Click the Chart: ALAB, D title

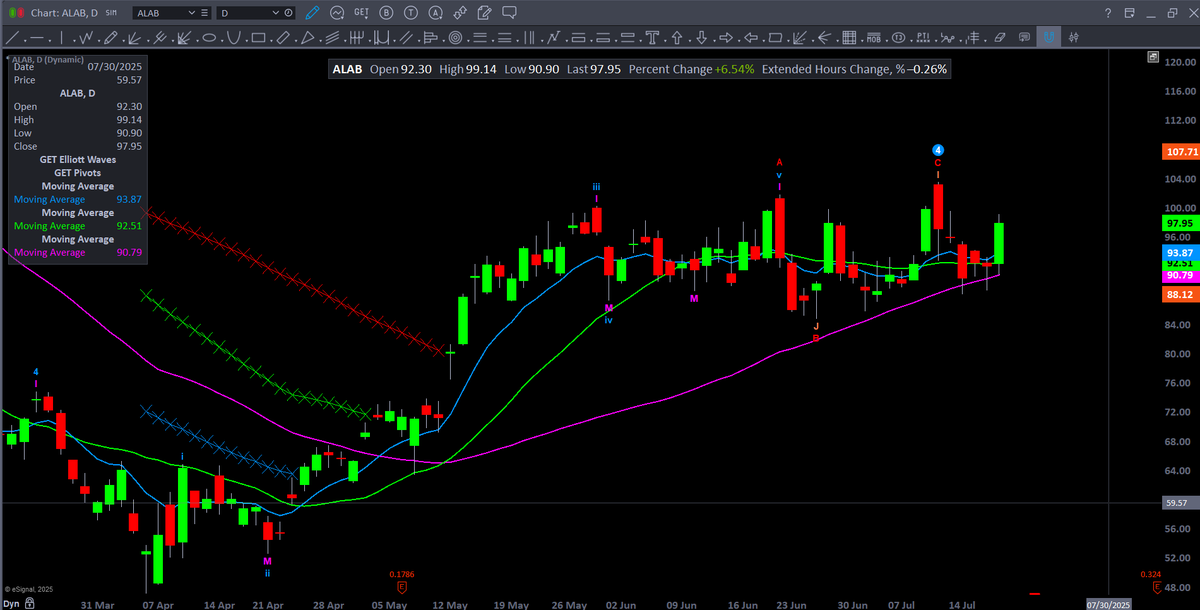[64, 13]
